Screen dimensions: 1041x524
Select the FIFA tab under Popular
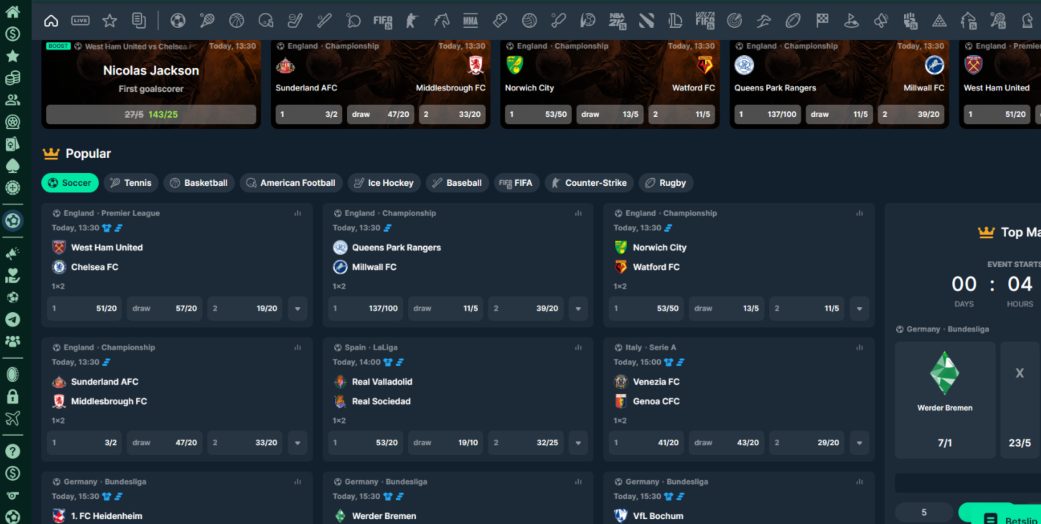[517, 183]
